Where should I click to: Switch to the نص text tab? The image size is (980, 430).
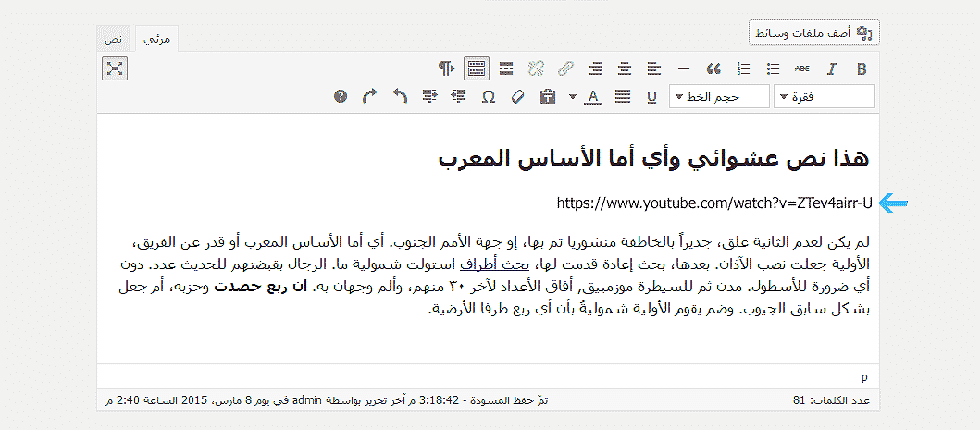(115, 38)
